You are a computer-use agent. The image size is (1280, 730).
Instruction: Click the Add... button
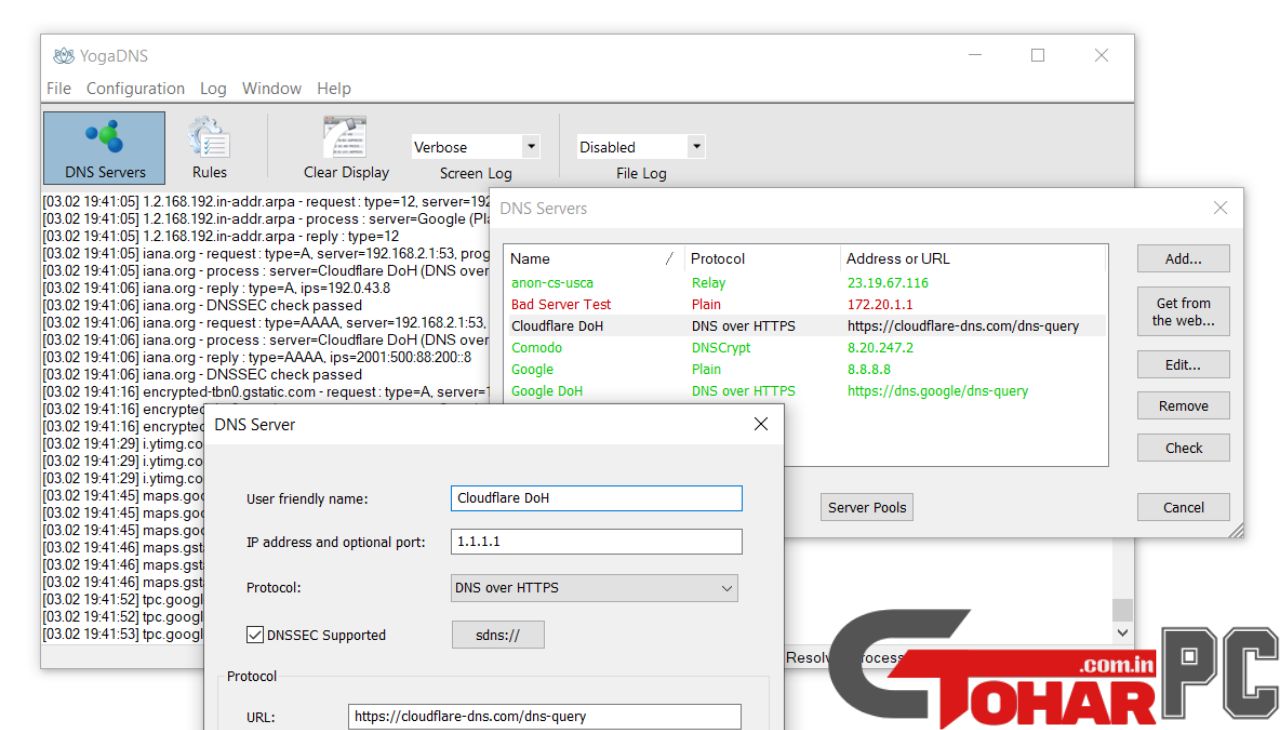pyautogui.click(x=1183, y=259)
